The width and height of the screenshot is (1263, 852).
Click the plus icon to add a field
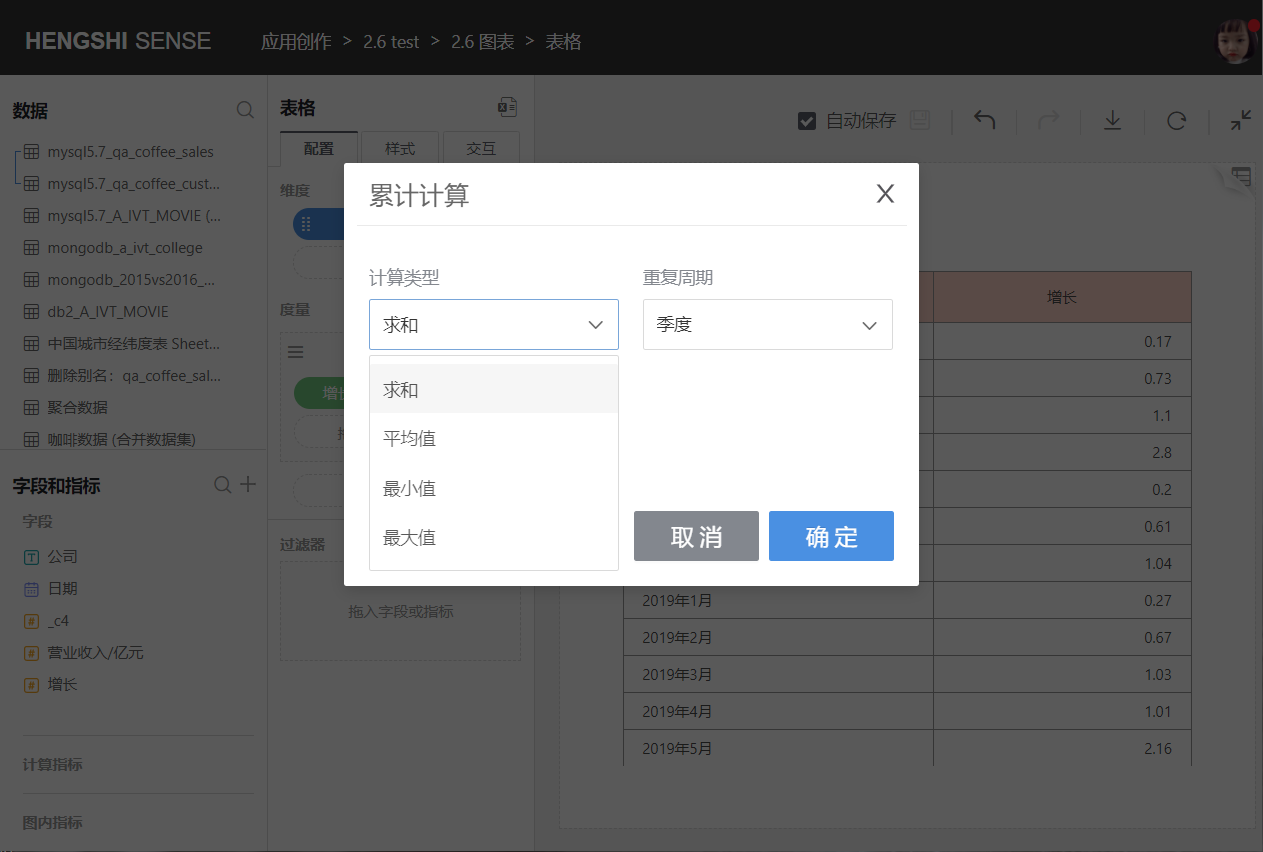tap(248, 485)
